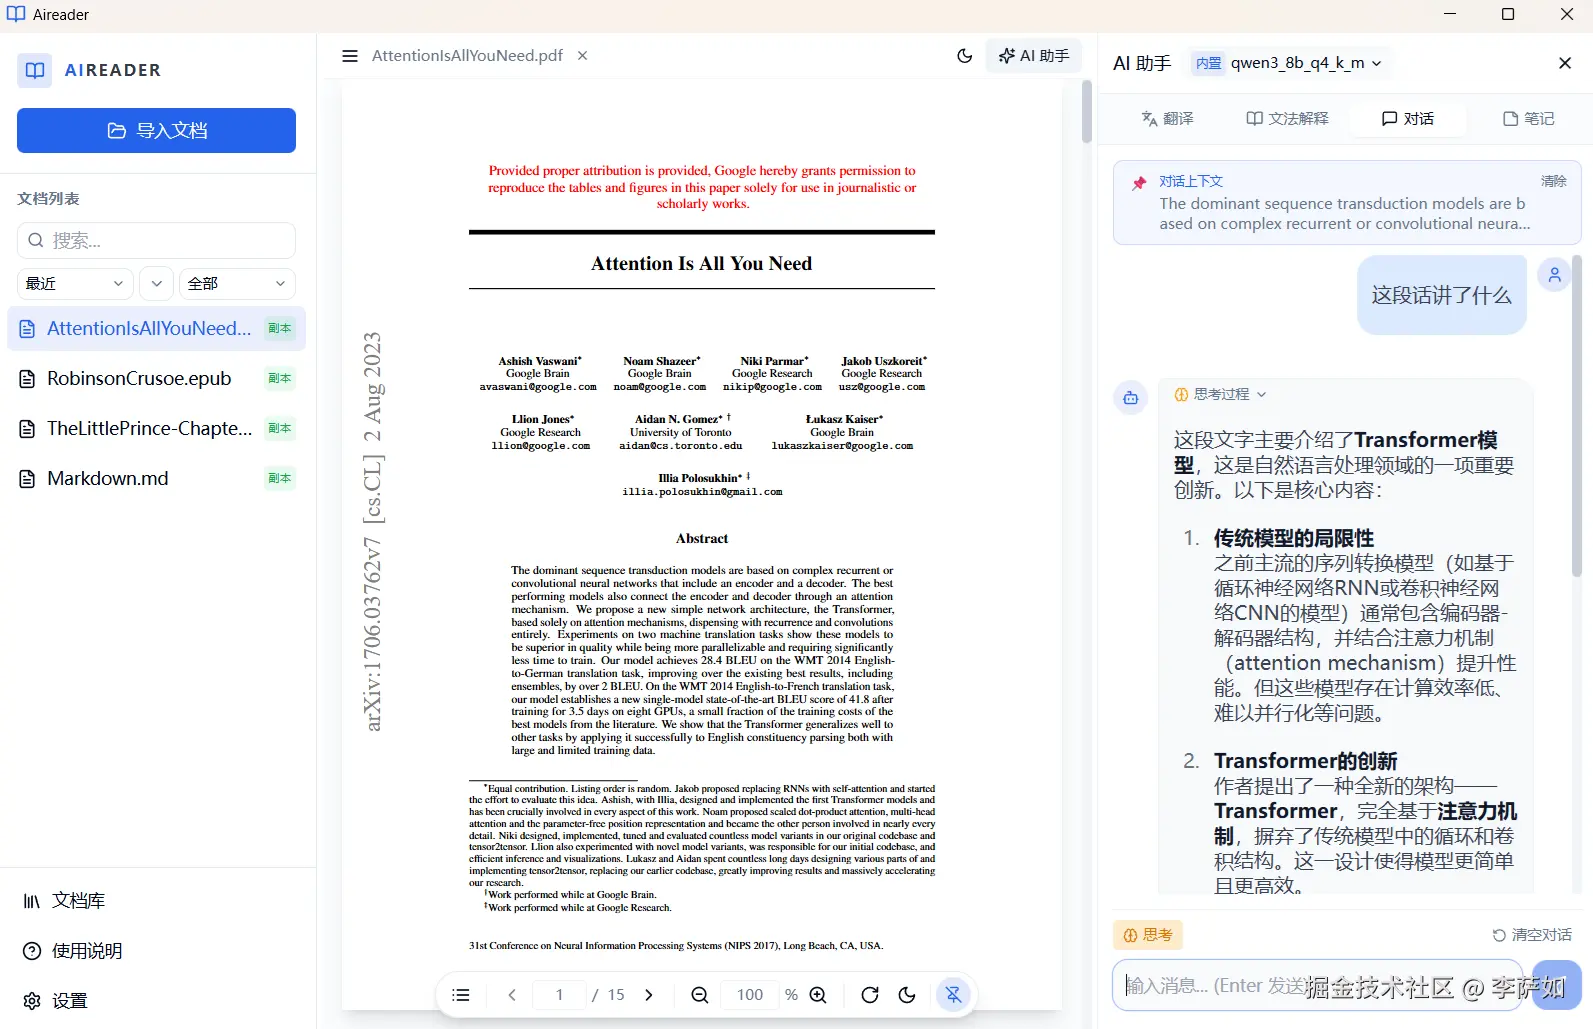Click the zoom percentage field
This screenshot has width=1593, height=1029.
click(750, 995)
